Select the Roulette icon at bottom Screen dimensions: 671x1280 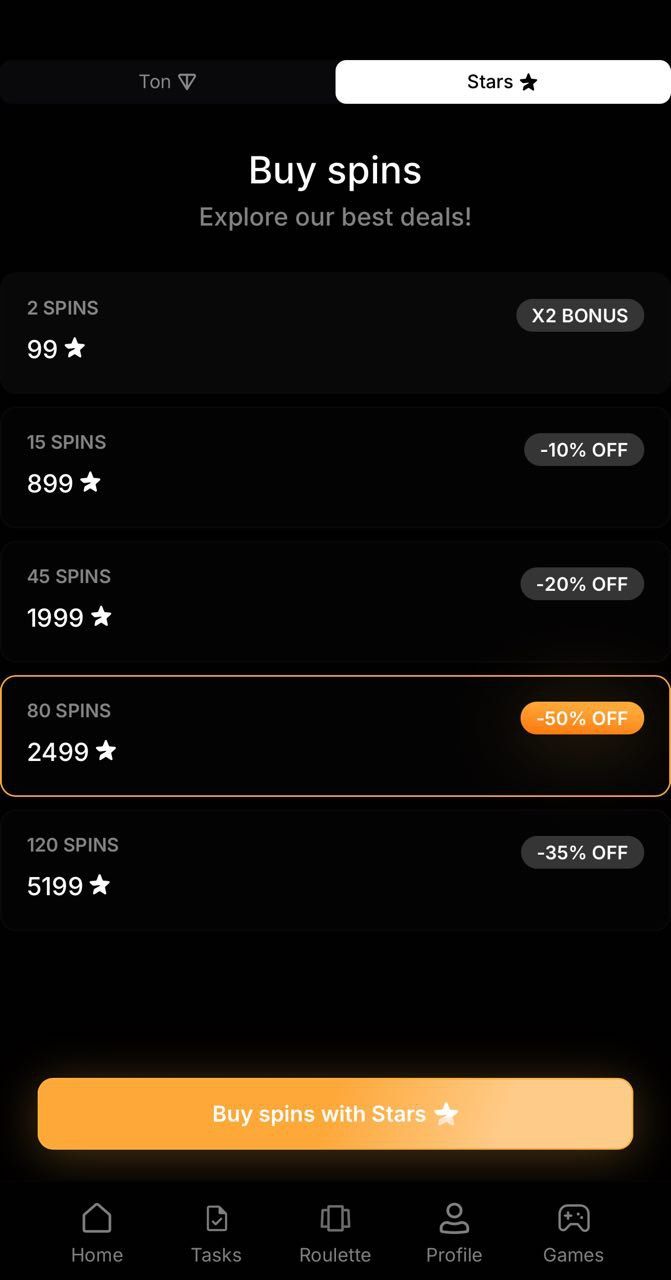click(x=334, y=1218)
